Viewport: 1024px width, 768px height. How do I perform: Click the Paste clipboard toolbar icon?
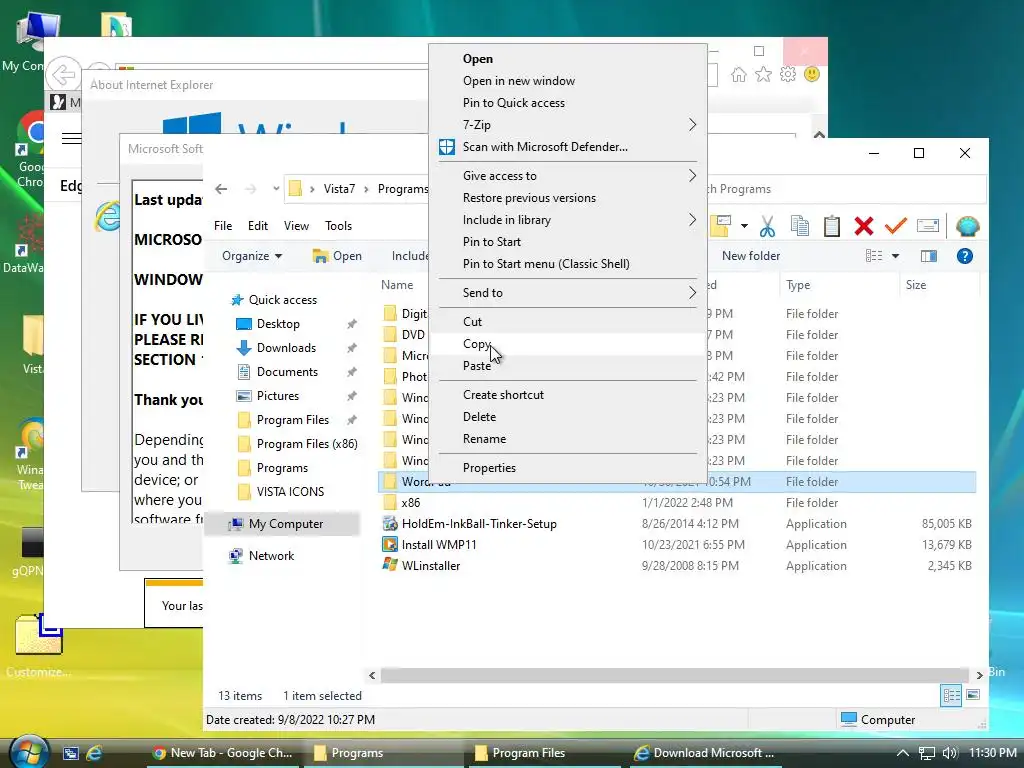tap(831, 227)
